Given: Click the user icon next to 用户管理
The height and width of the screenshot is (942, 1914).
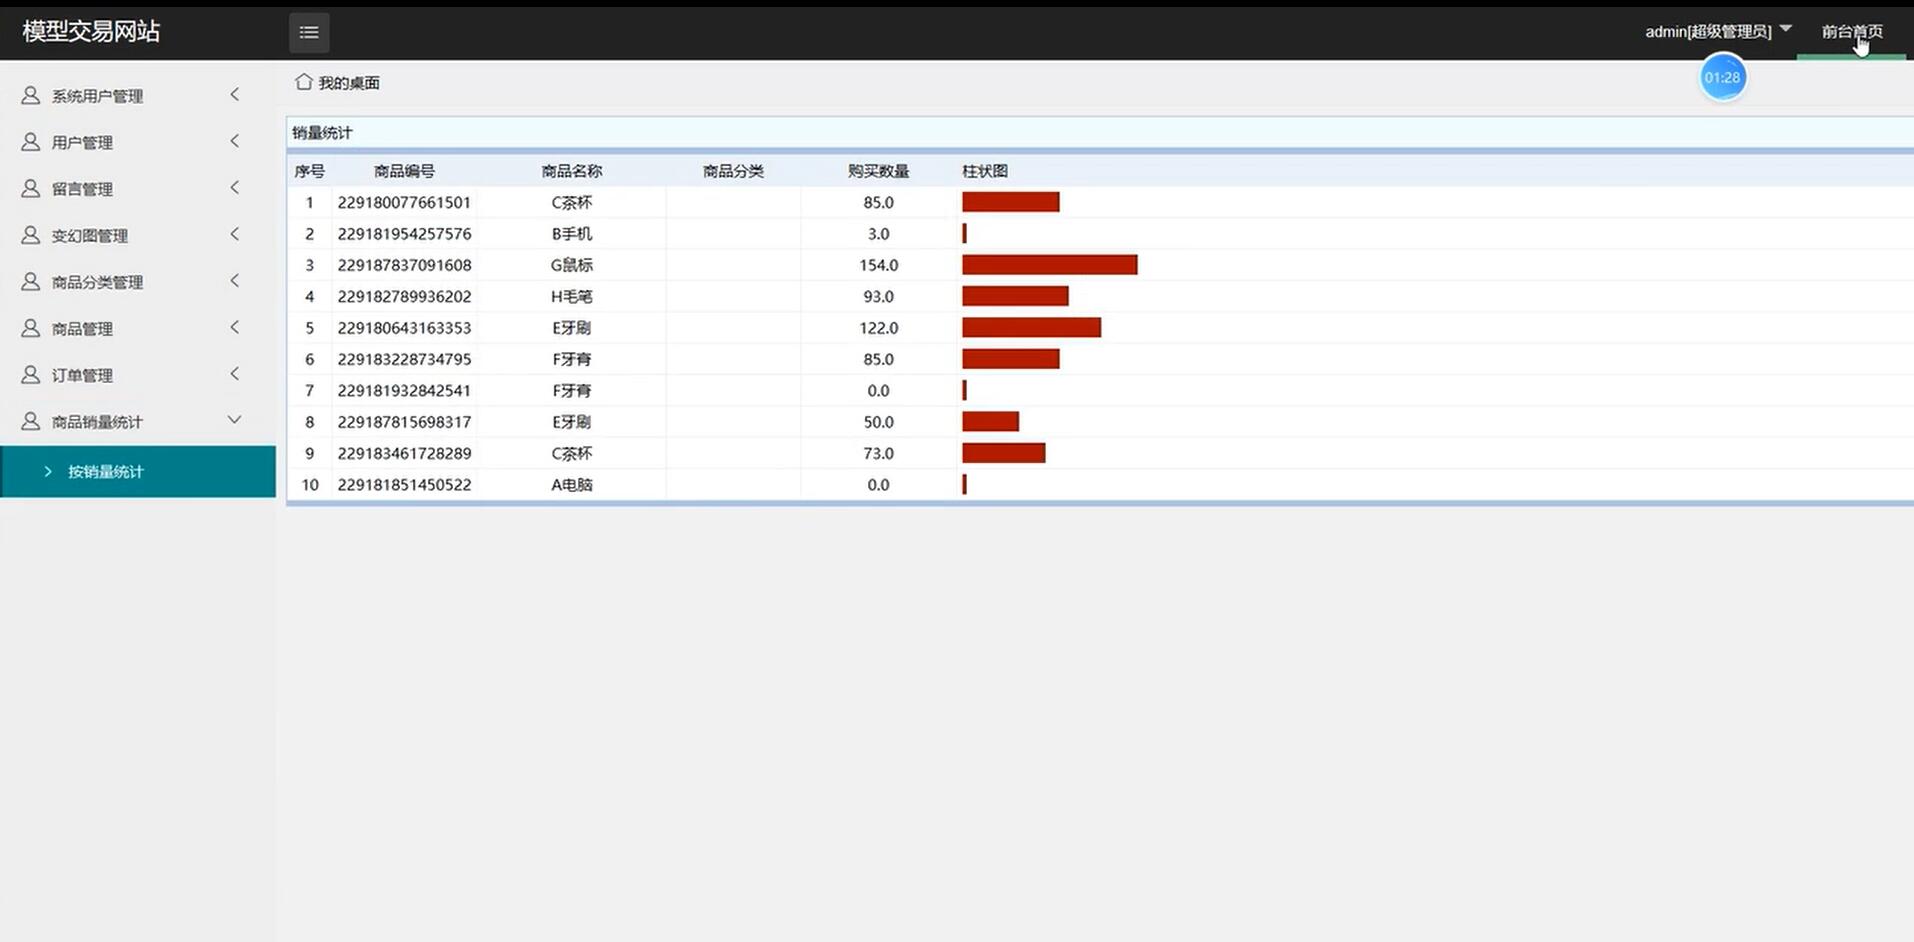Looking at the screenshot, I should (31, 142).
